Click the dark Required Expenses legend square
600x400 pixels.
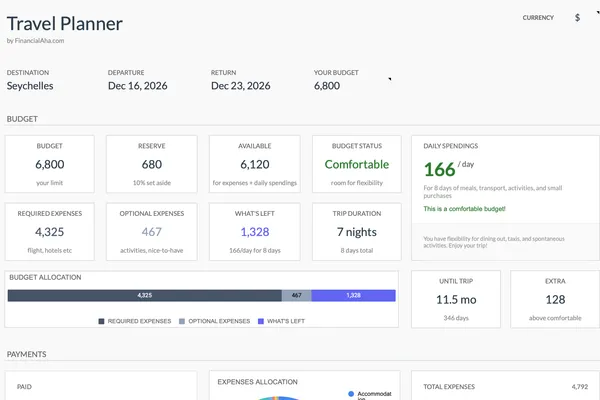click(102, 321)
